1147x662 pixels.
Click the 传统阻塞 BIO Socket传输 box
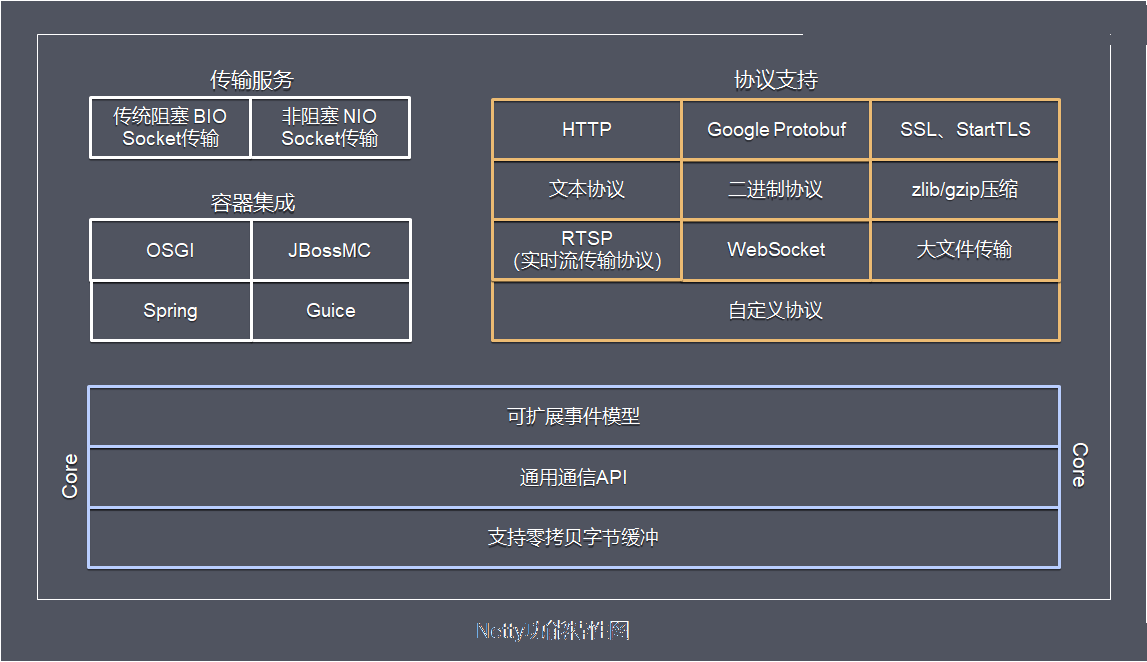(170, 127)
